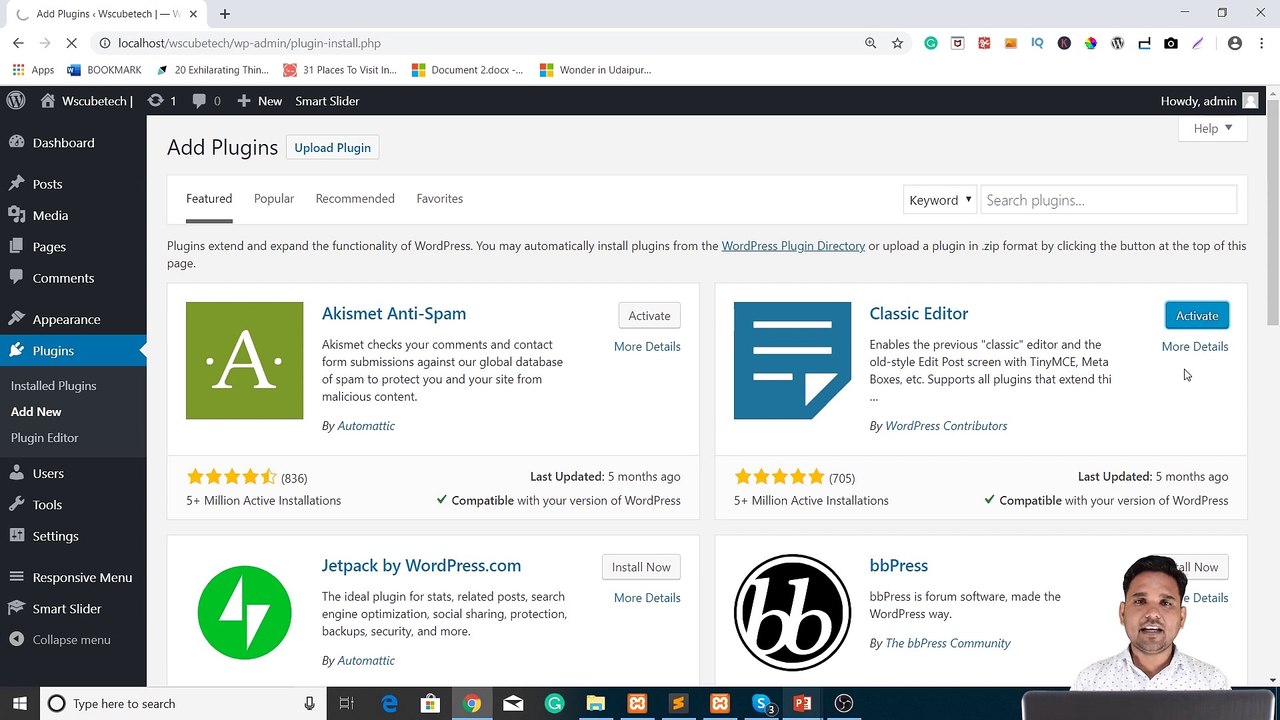
Task: Expand the Help dropdown tab
Action: tap(1212, 128)
